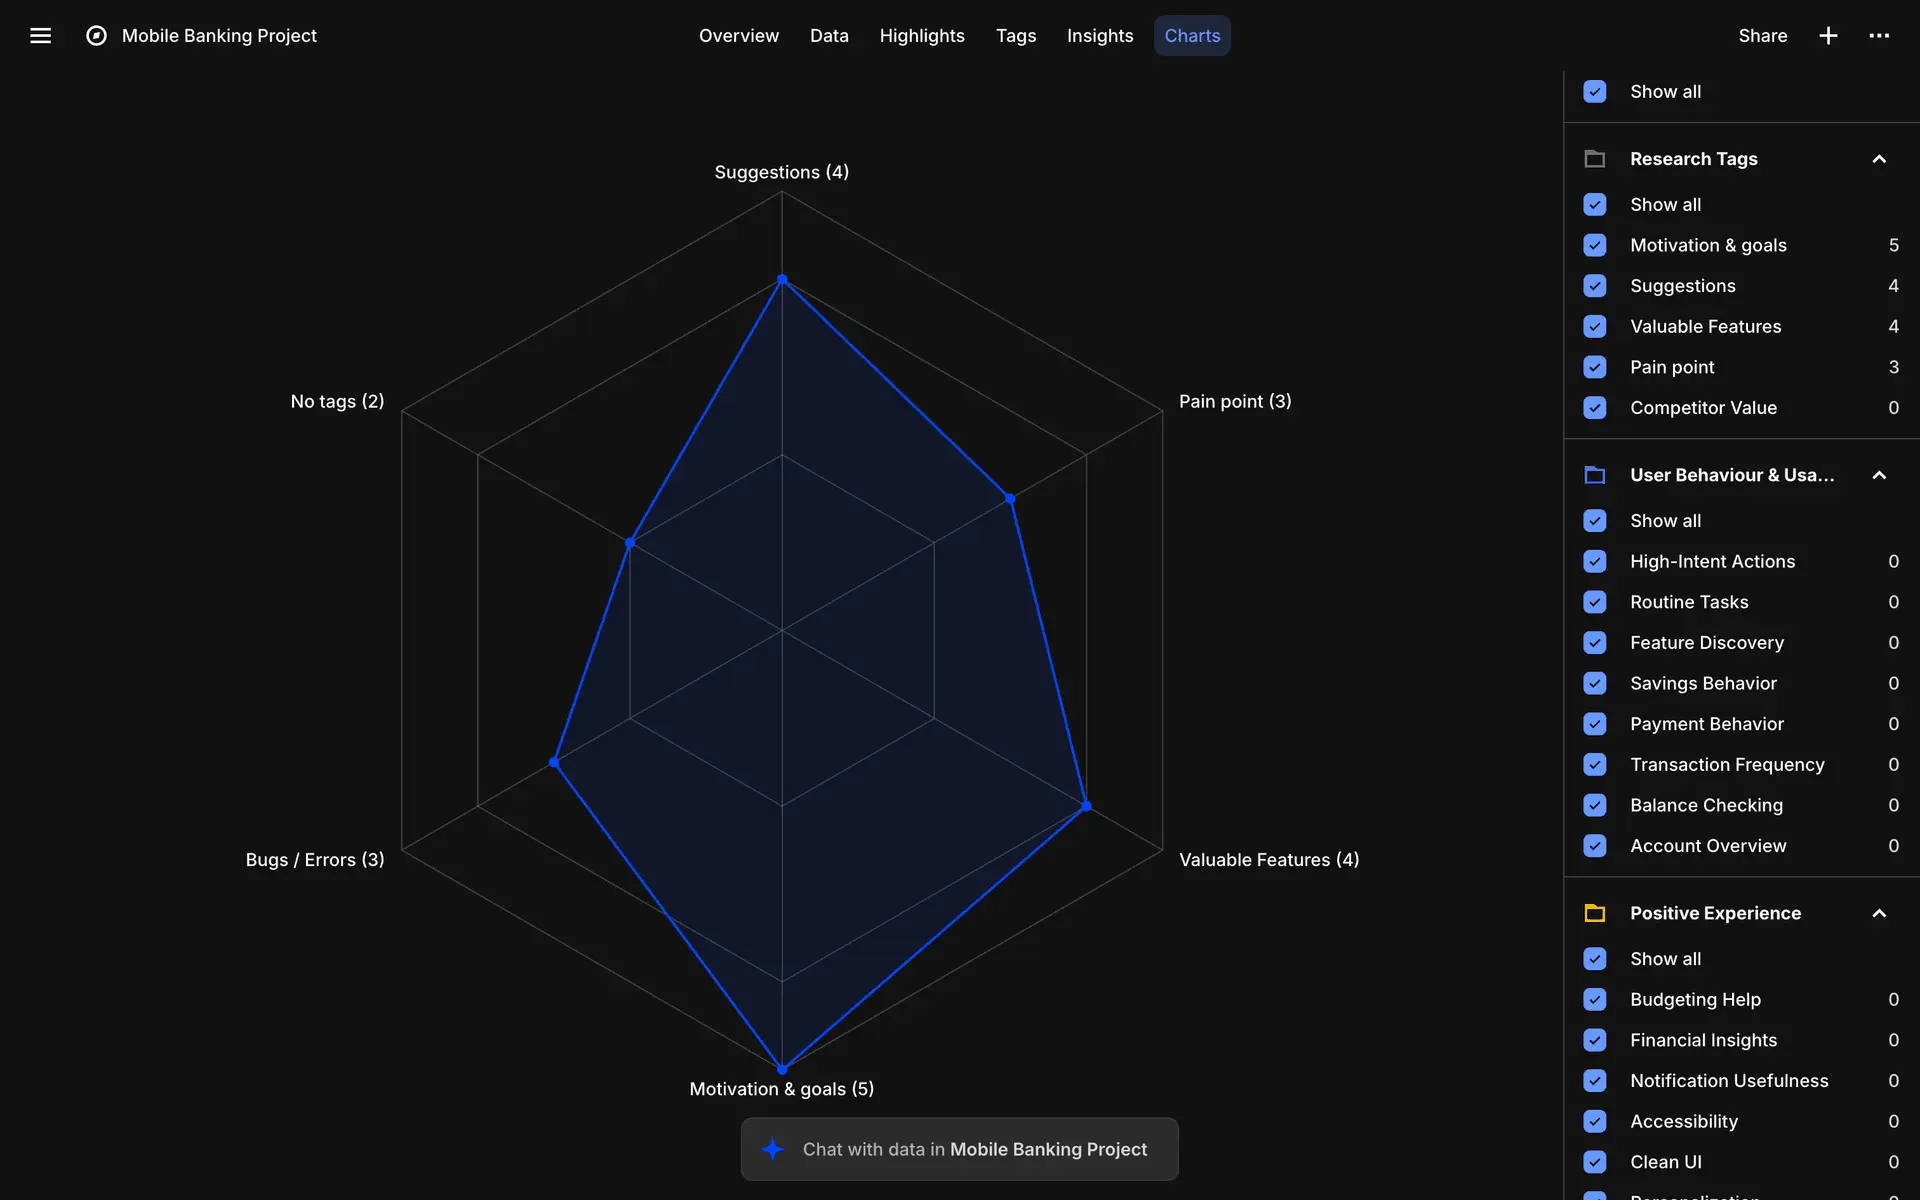Click the plus icon to add new
Image resolution: width=1920 pixels, height=1200 pixels.
click(1828, 36)
